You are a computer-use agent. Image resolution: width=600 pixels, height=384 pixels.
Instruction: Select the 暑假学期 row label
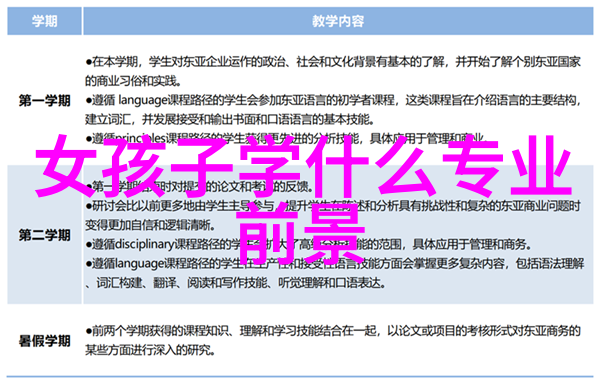pos(44,340)
